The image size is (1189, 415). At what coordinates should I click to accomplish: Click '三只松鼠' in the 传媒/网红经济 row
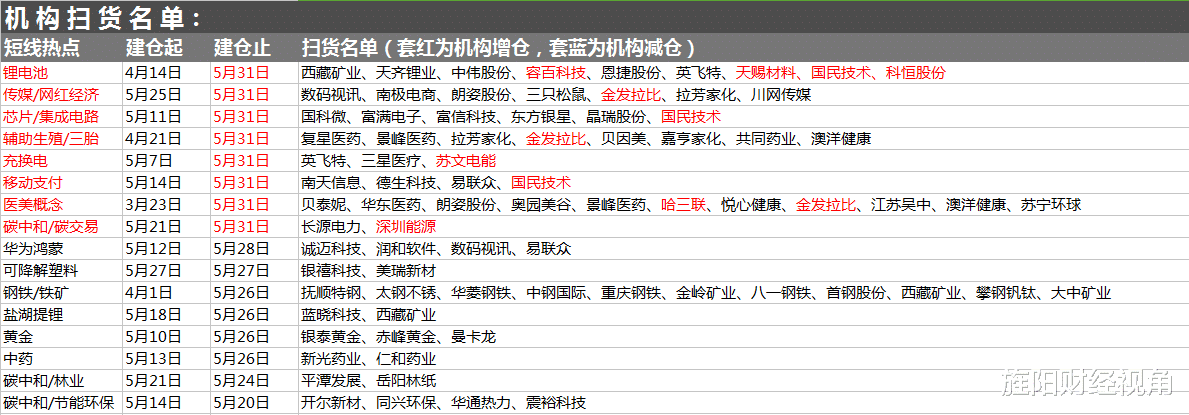tap(556, 96)
